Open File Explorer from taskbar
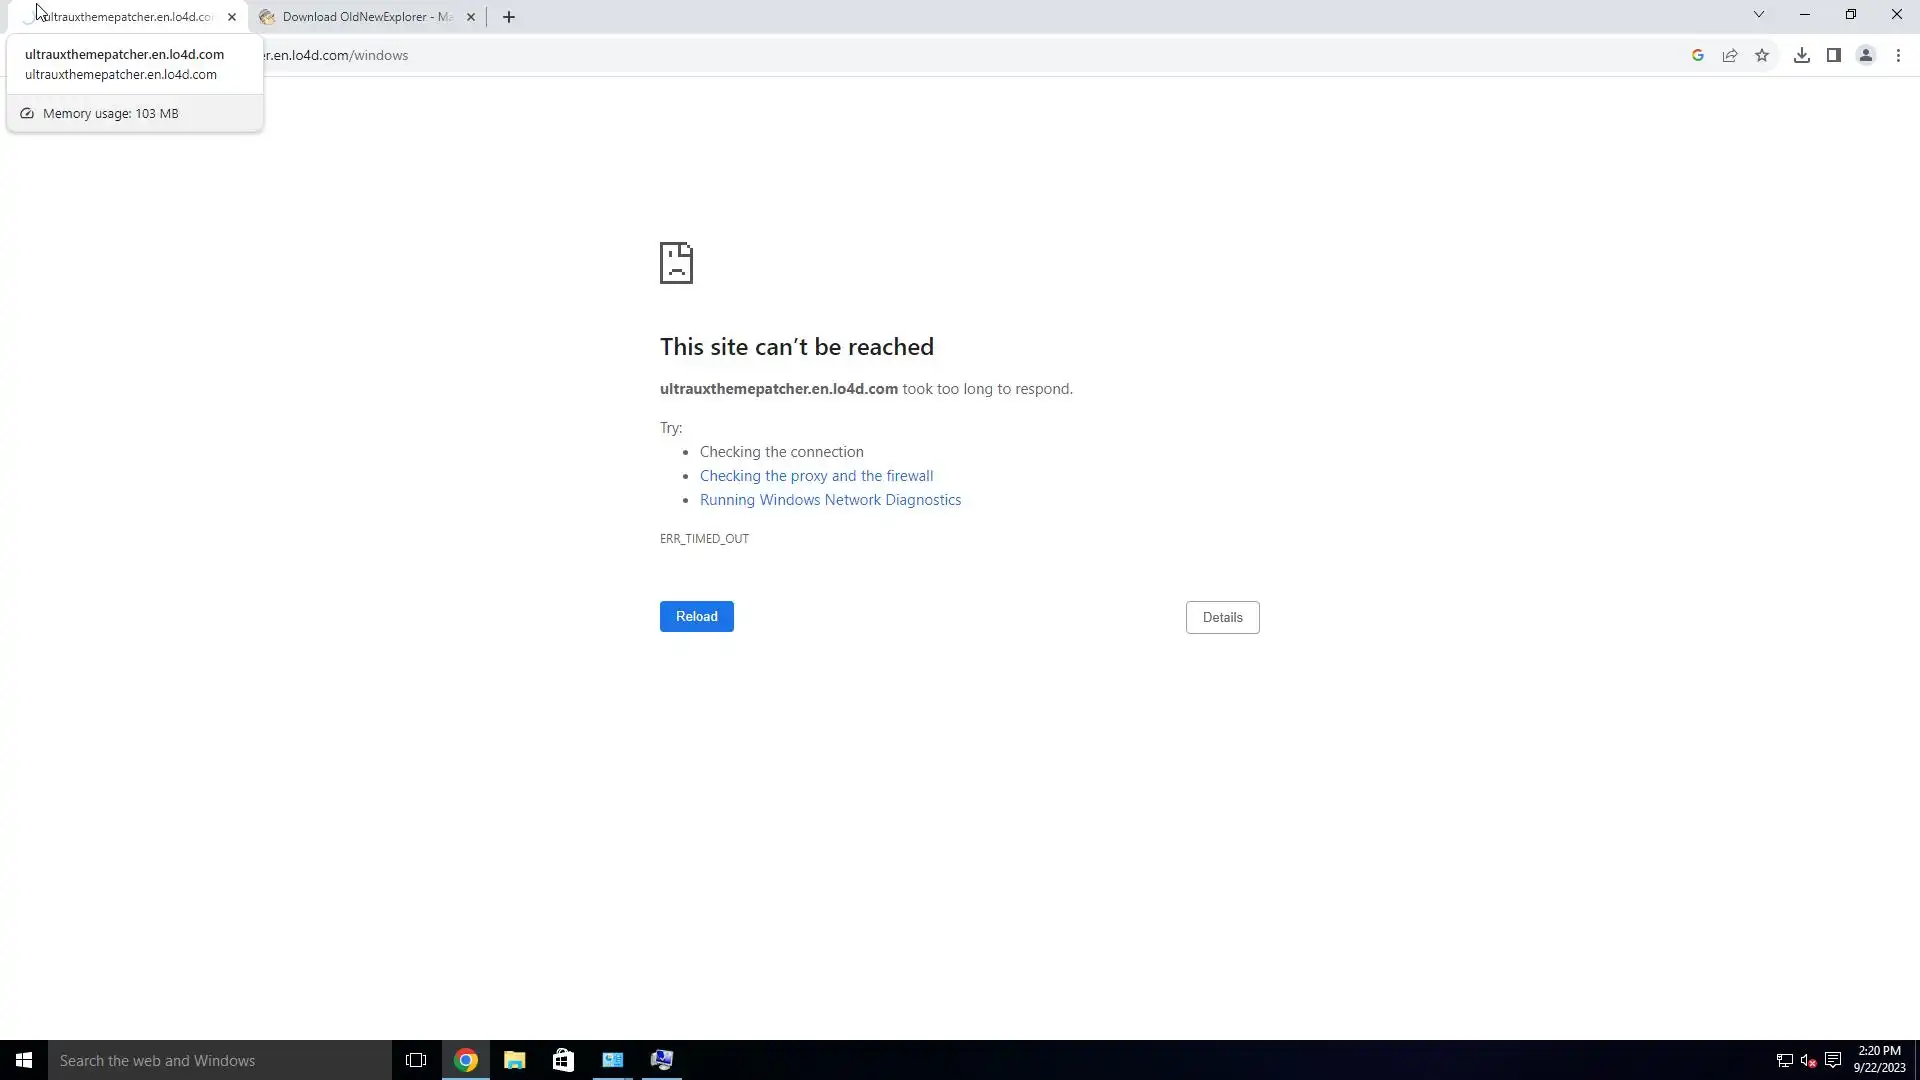This screenshot has width=1920, height=1080. (x=514, y=1060)
